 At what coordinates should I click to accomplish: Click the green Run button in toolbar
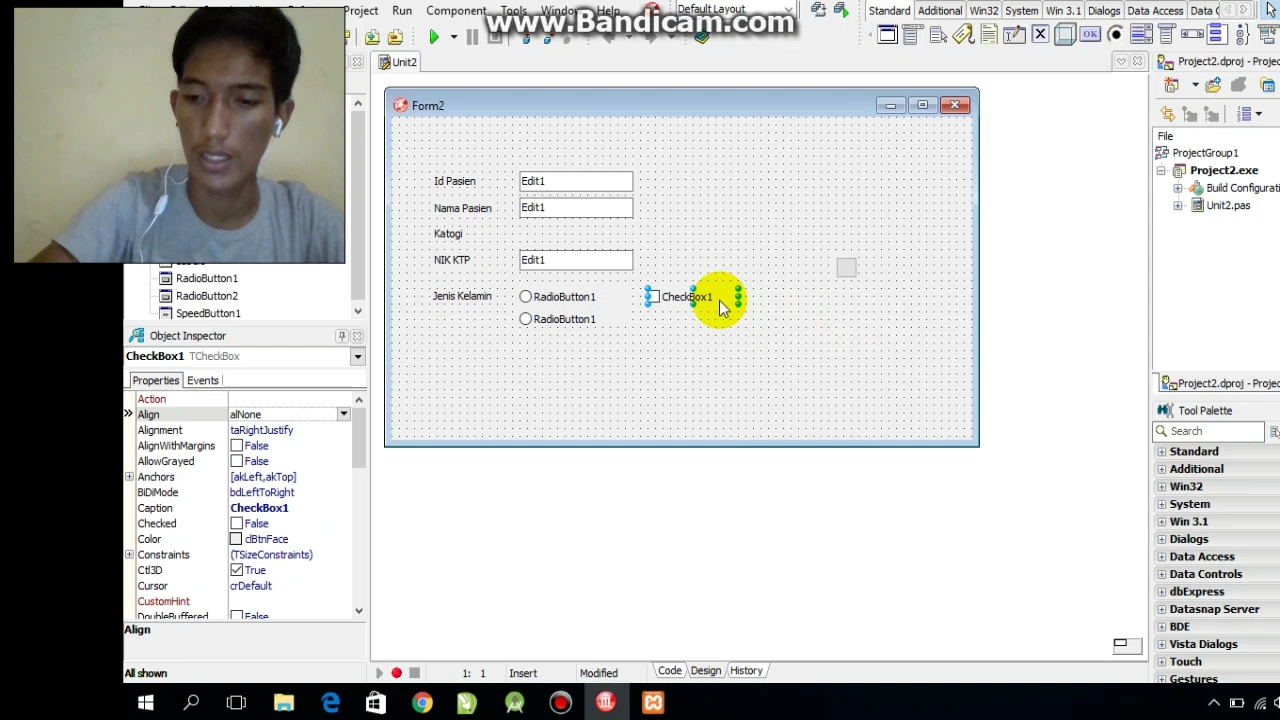pos(433,37)
